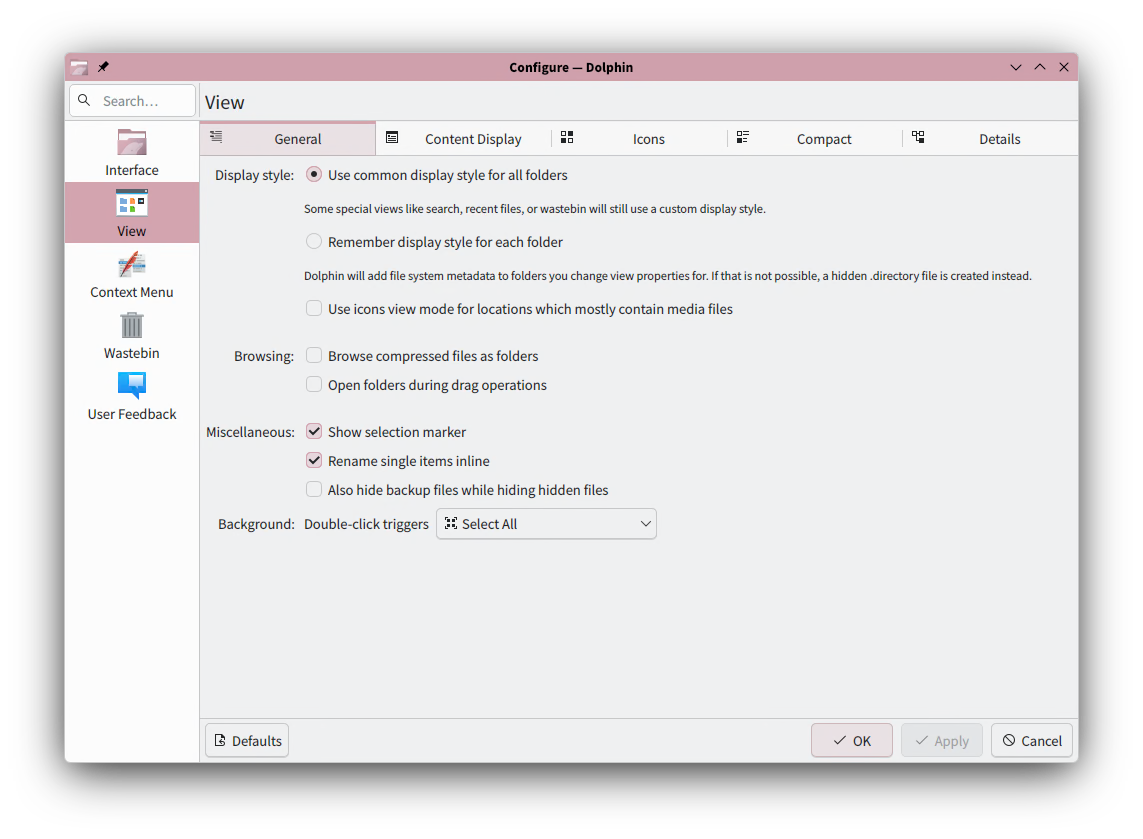Click the special views description text

coord(534,208)
